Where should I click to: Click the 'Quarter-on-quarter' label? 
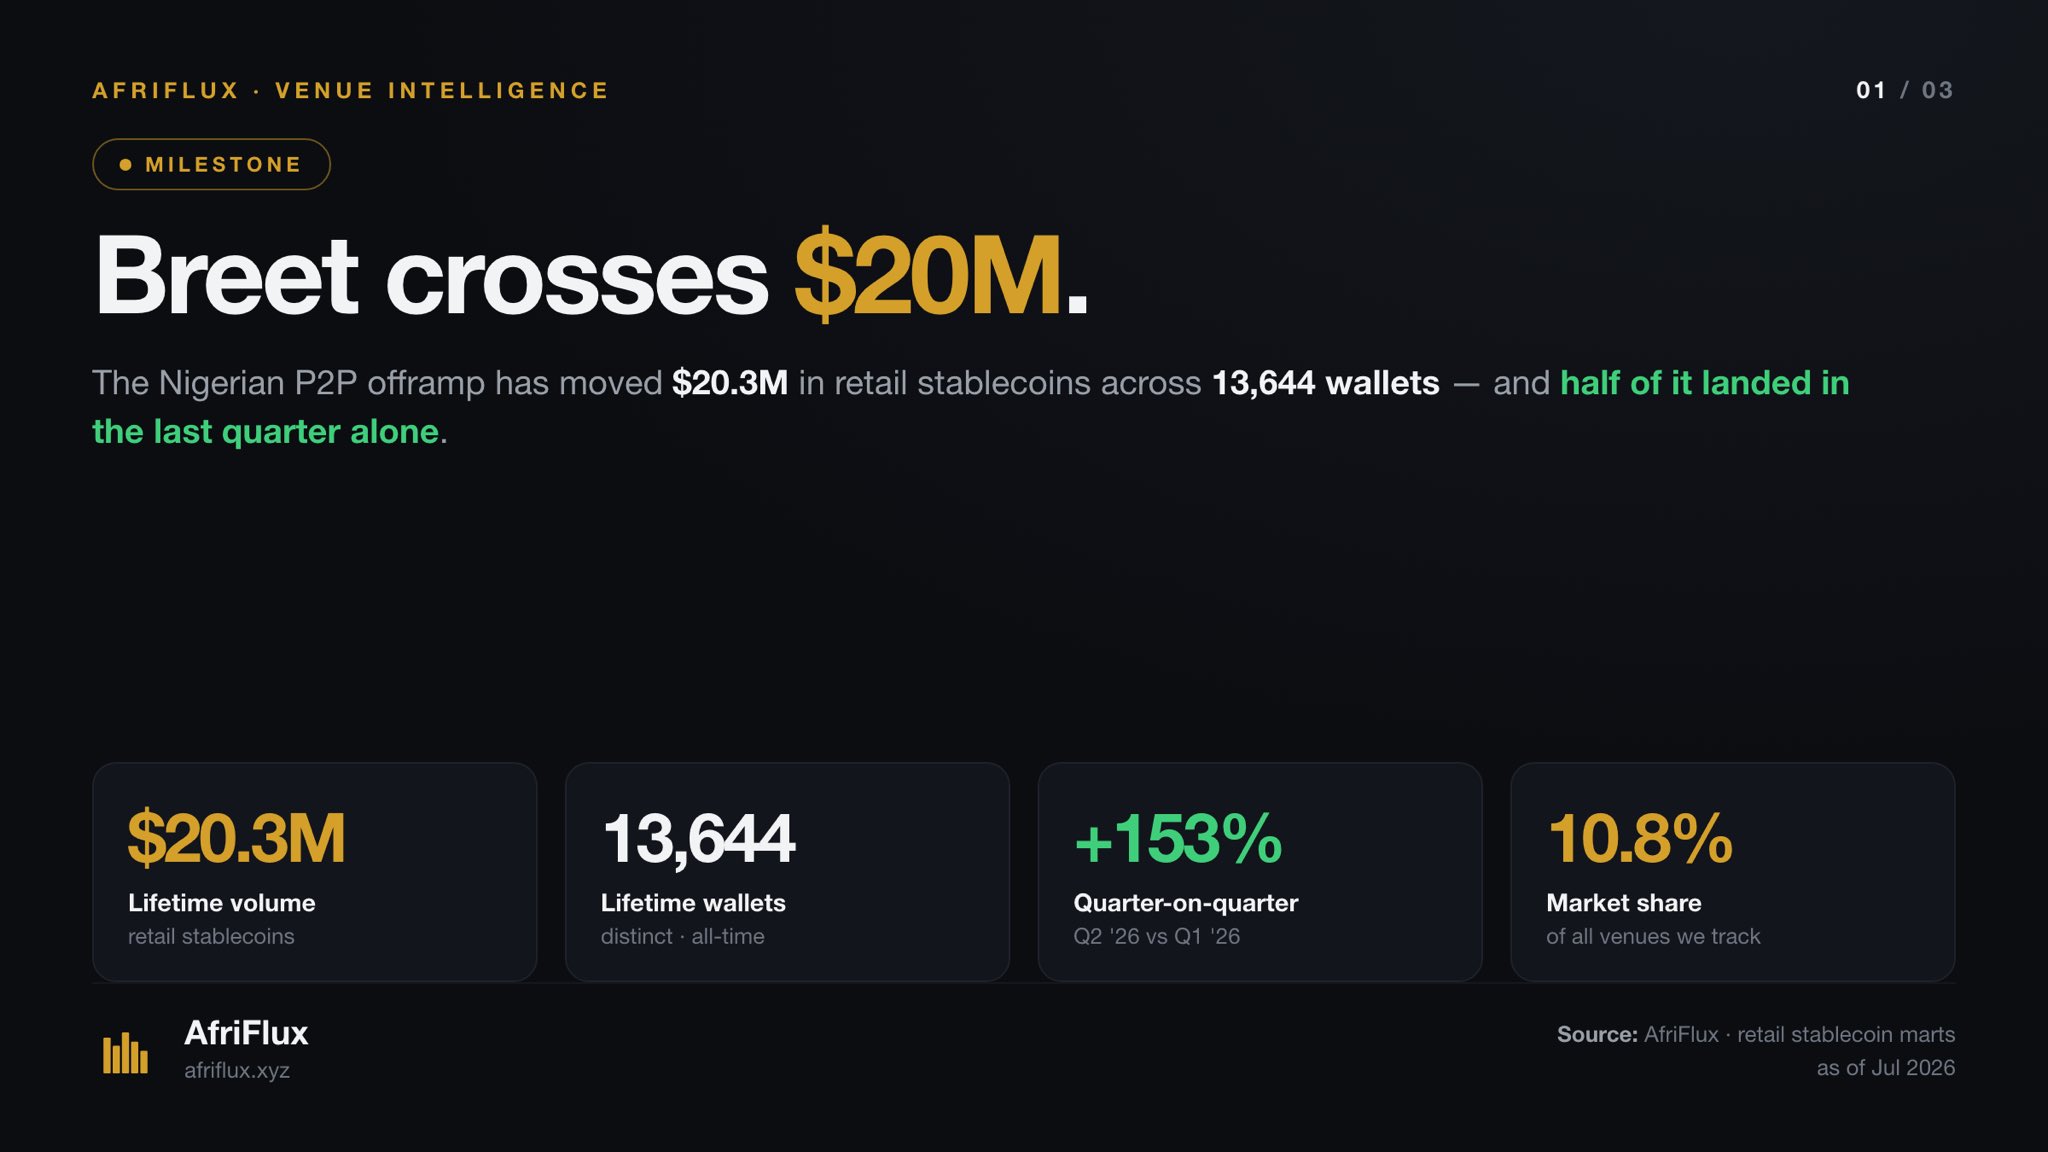[x=1186, y=903]
